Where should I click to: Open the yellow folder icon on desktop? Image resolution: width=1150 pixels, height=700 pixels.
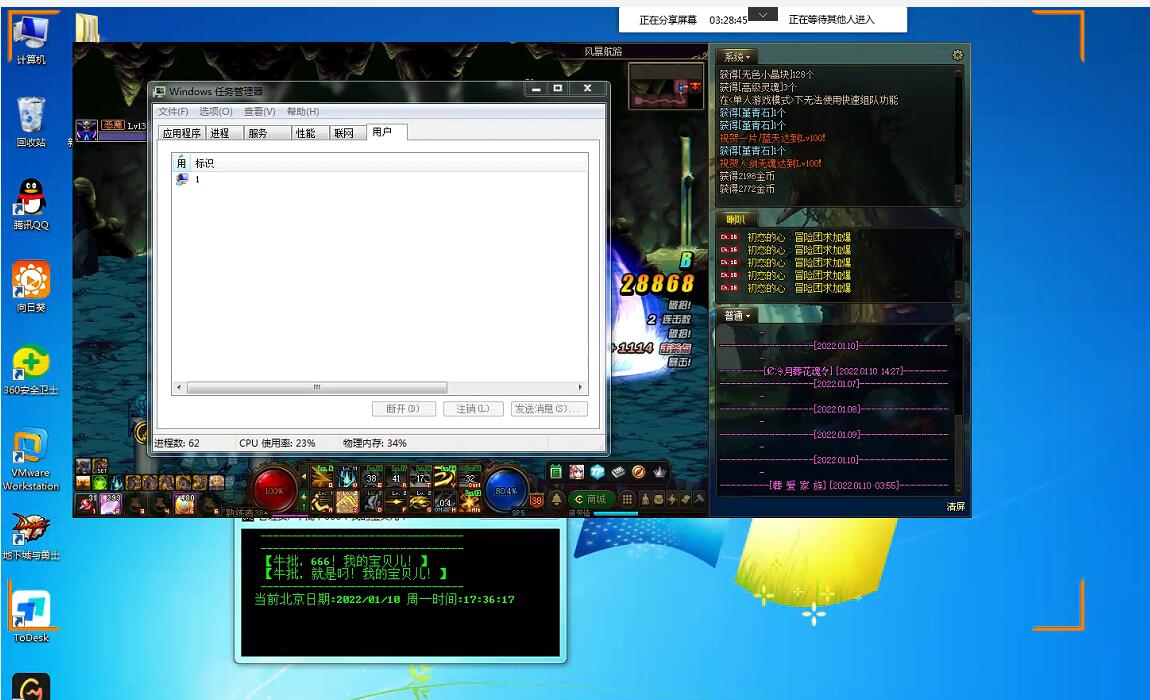click(x=87, y=28)
